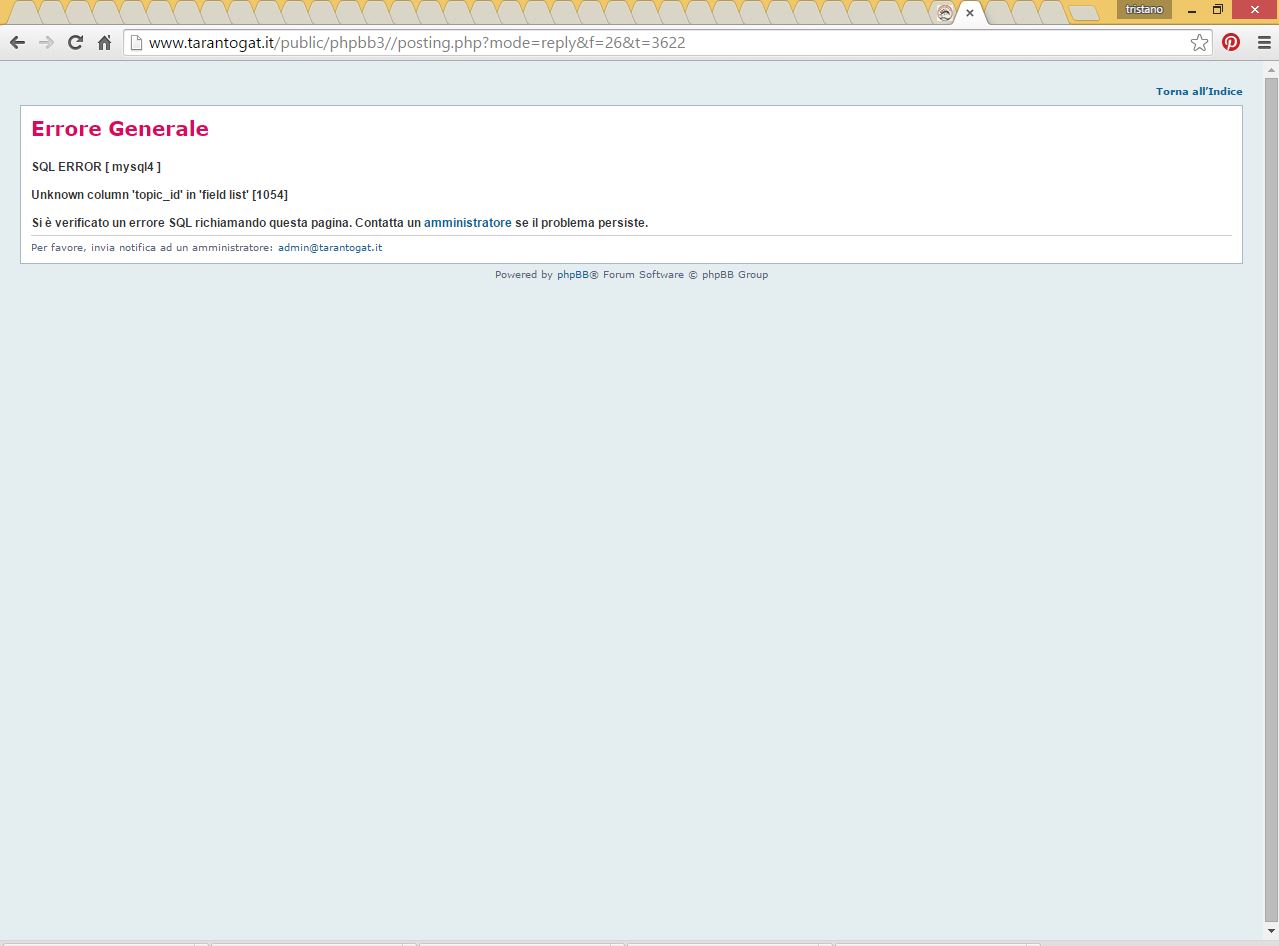Image resolution: width=1279 pixels, height=946 pixels.
Task: Open the phpBB link in the footer
Action: (572, 275)
